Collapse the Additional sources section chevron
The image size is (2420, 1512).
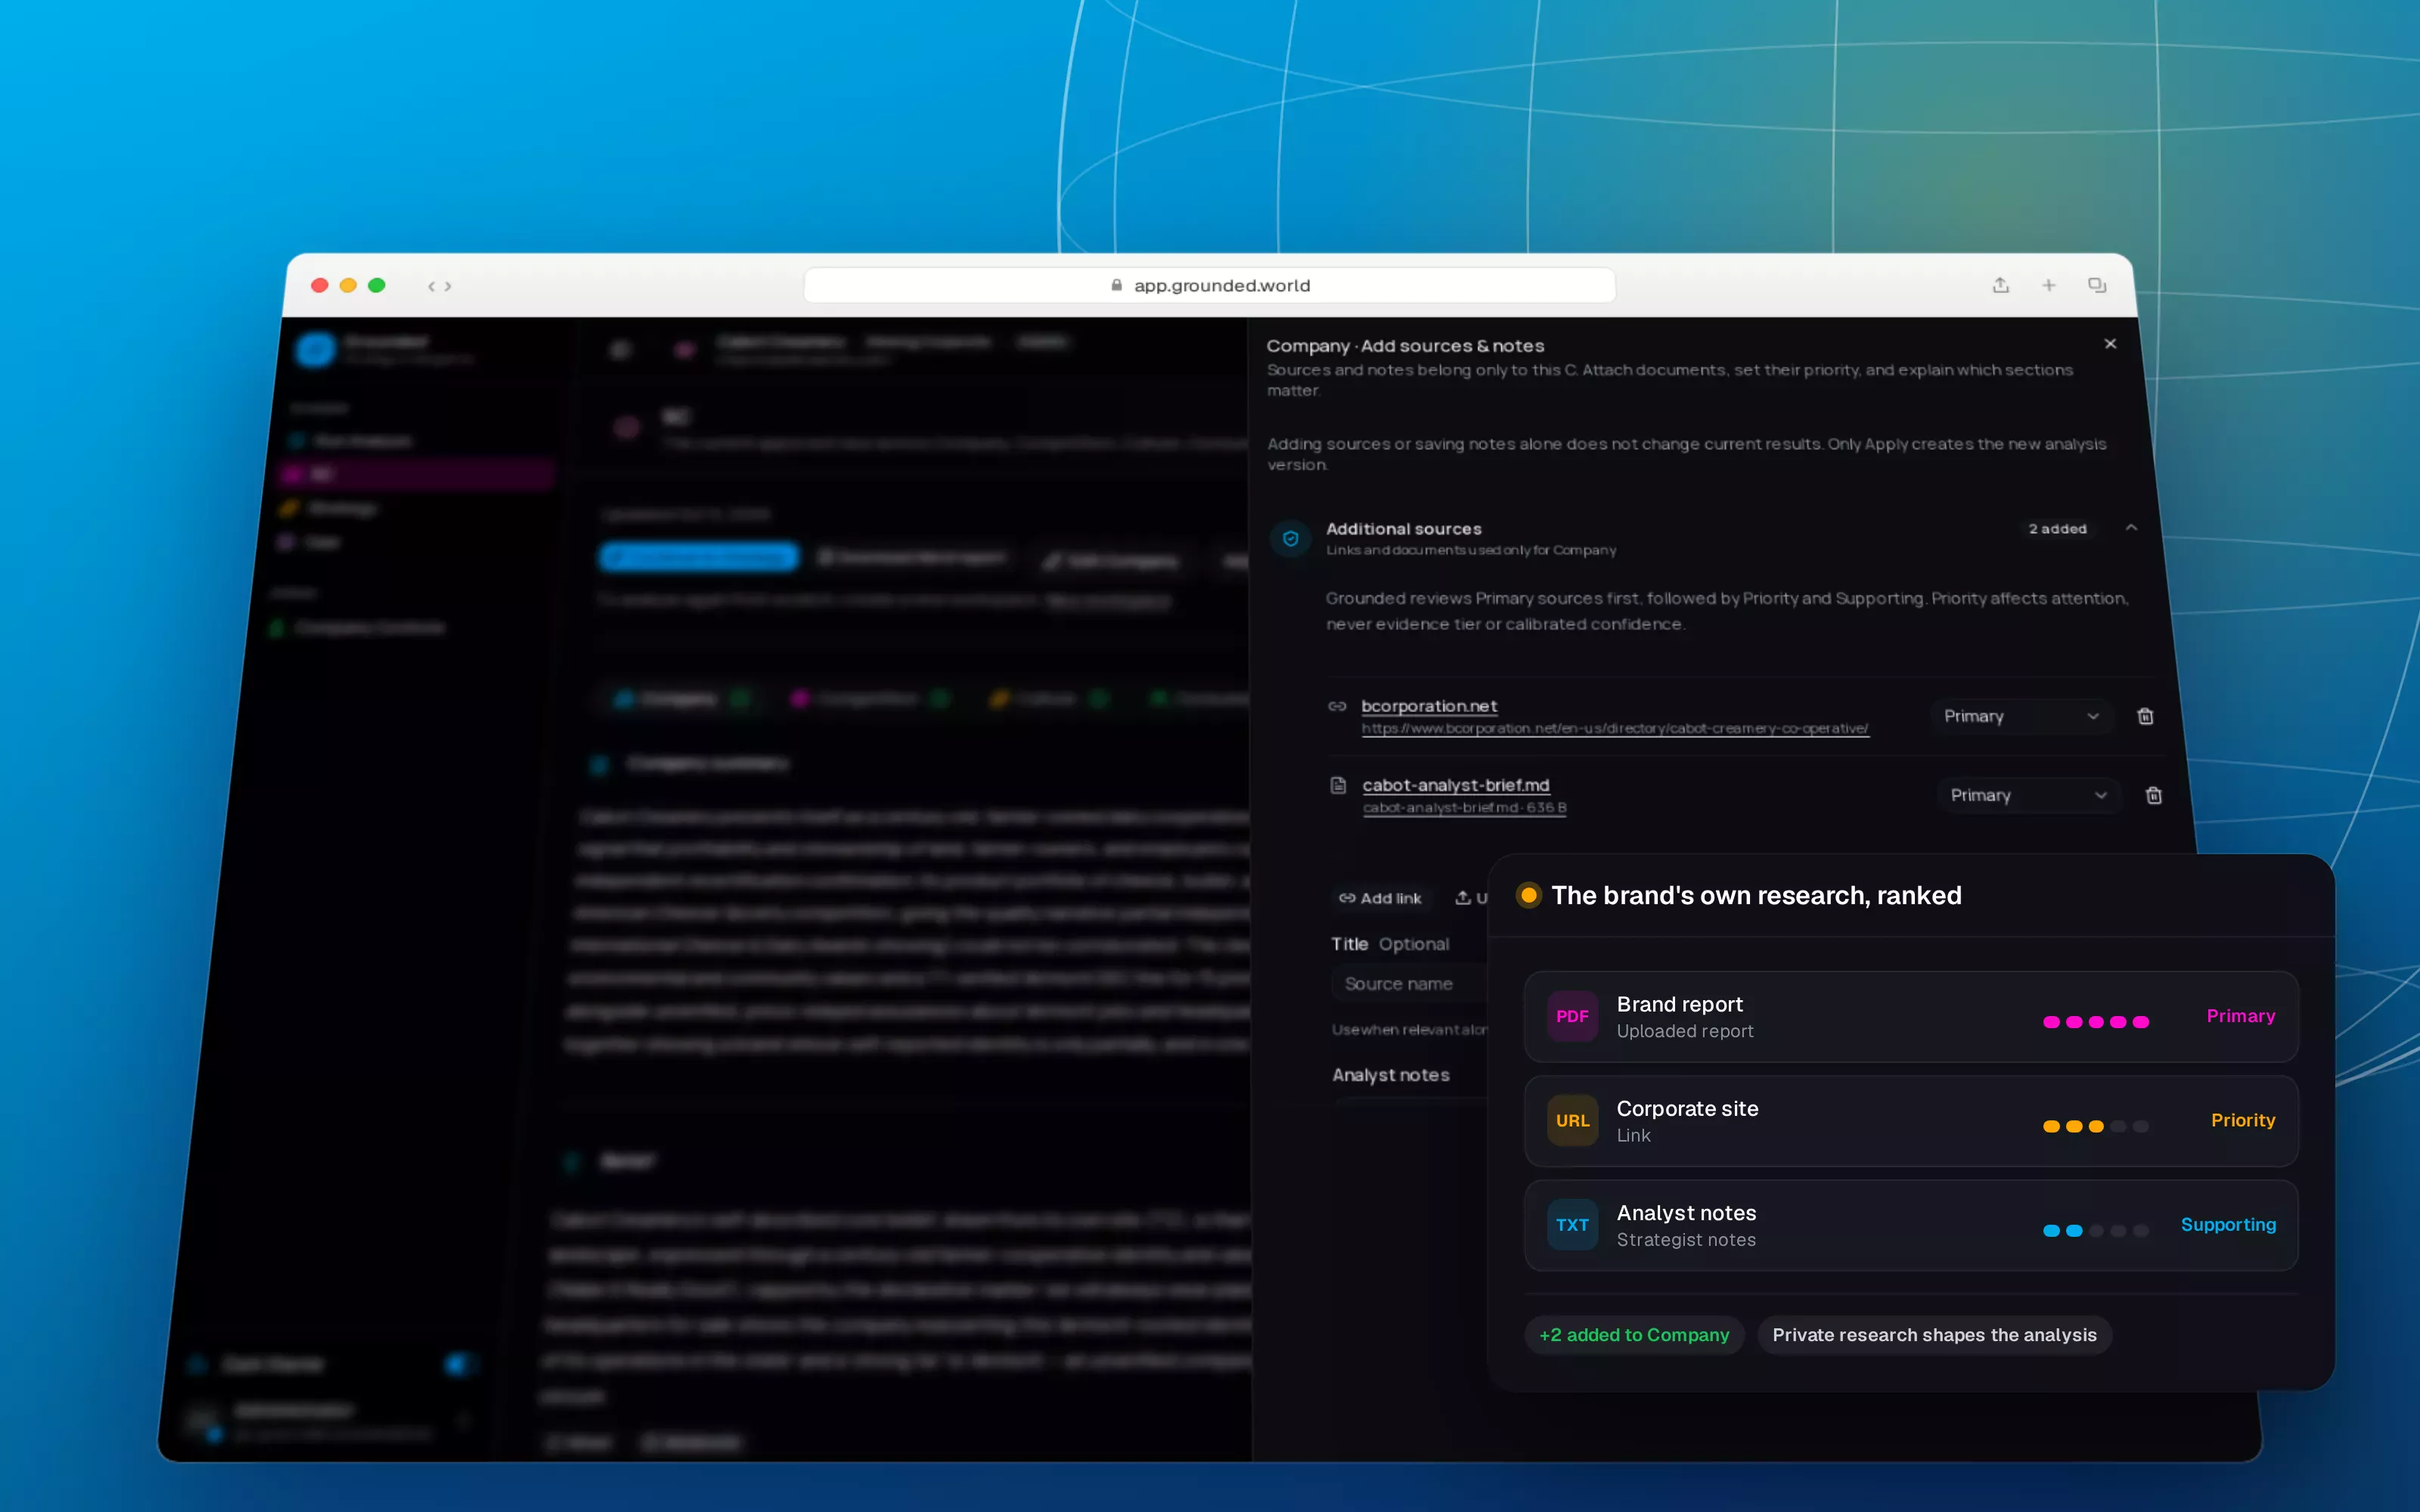pyautogui.click(x=2131, y=528)
